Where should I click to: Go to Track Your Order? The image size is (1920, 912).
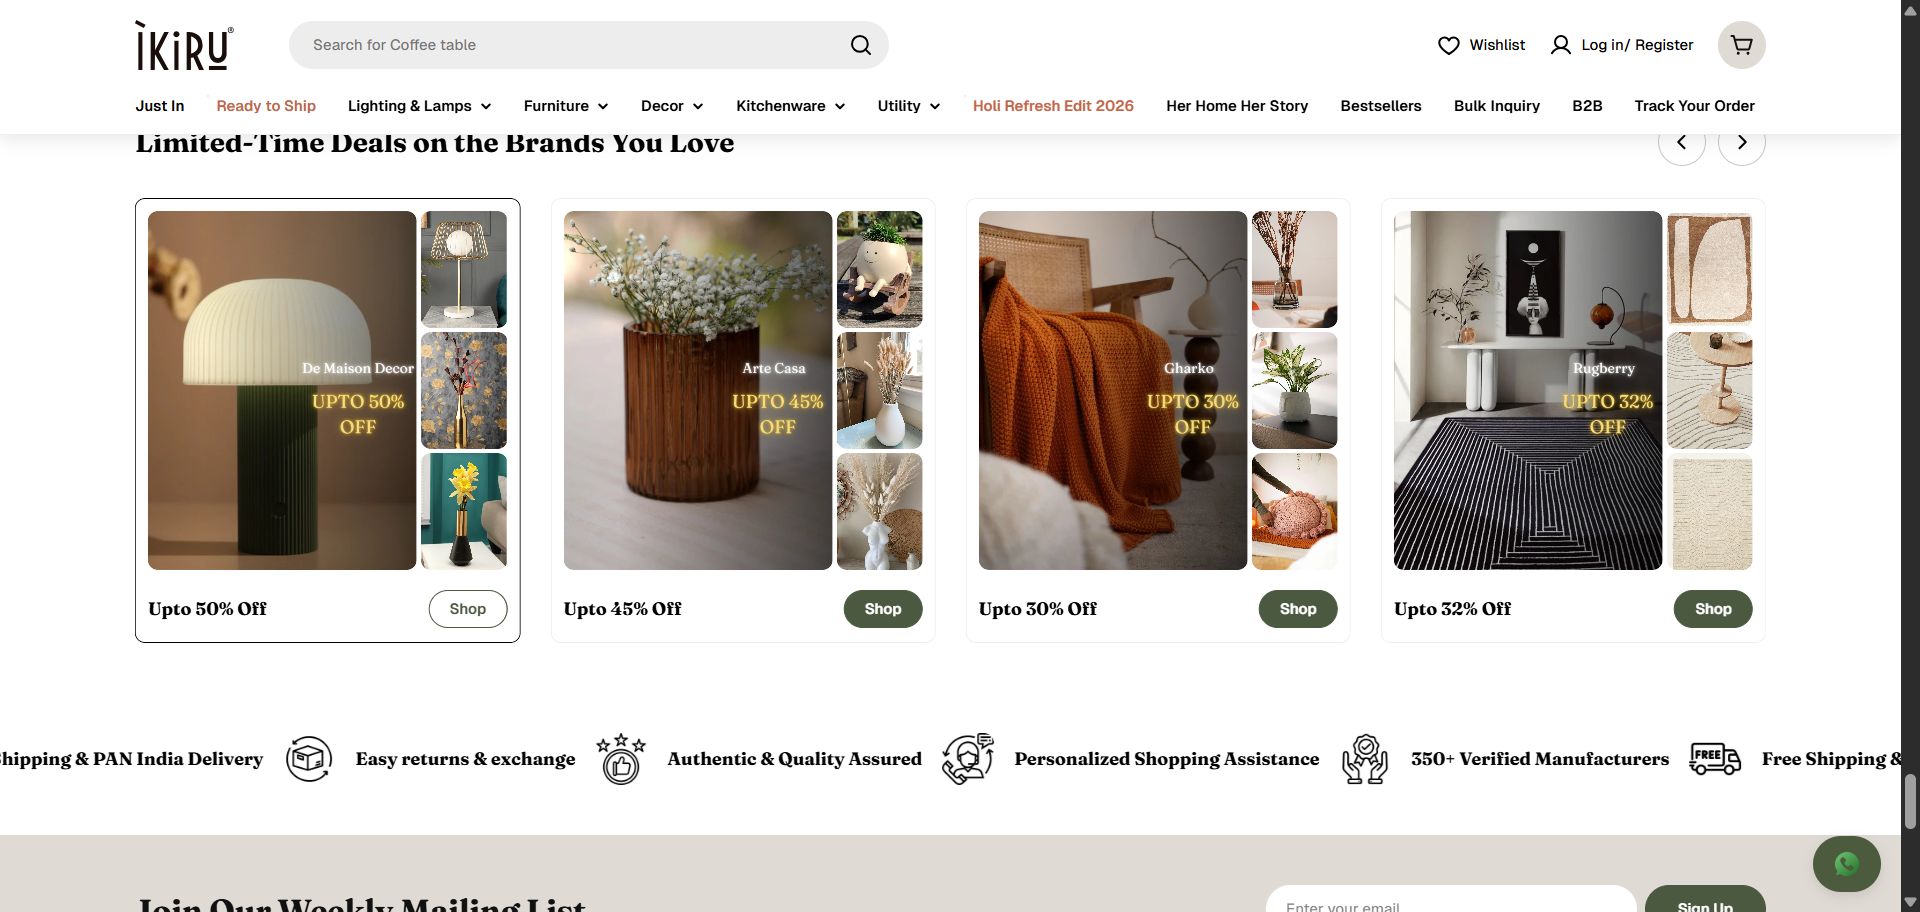[x=1694, y=106]
